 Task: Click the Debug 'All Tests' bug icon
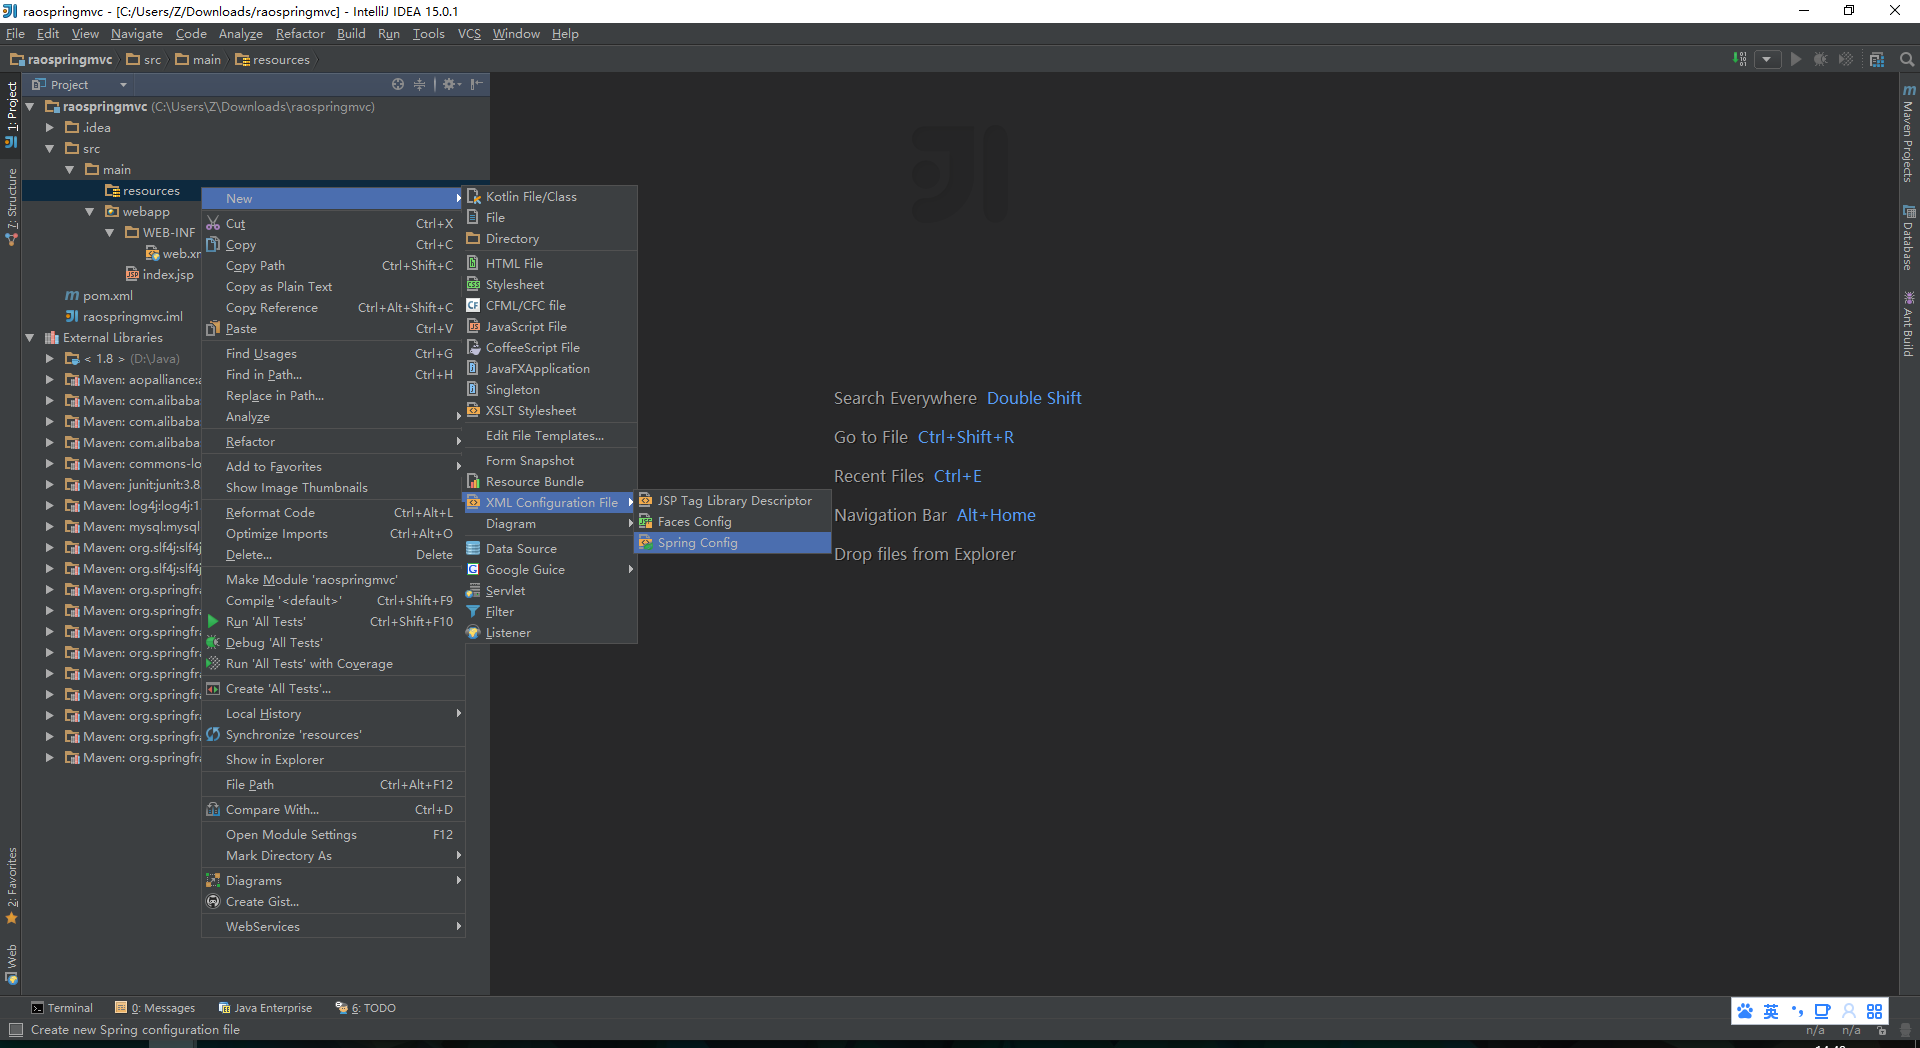213,643
